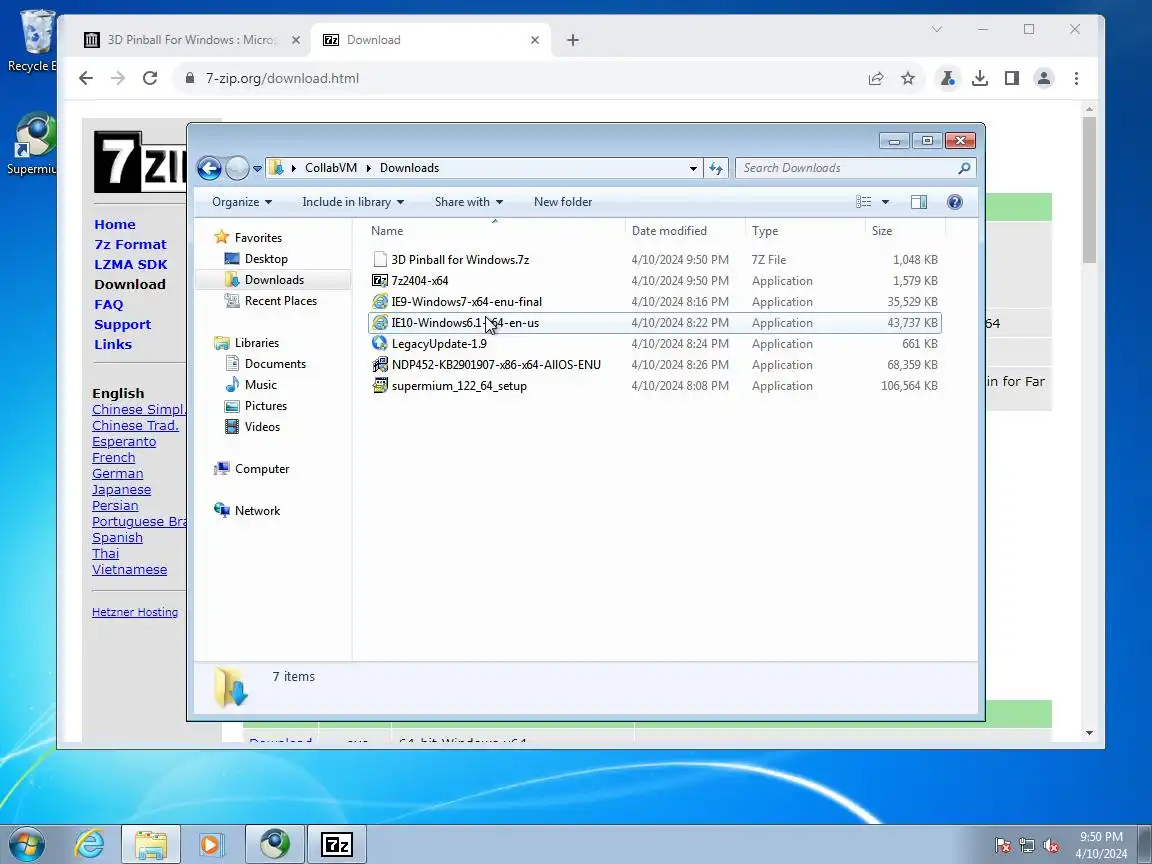Select the supermium_122_64_setup icon
The width and height of the screenshot is (1152, 864).
tap(380, 385)
